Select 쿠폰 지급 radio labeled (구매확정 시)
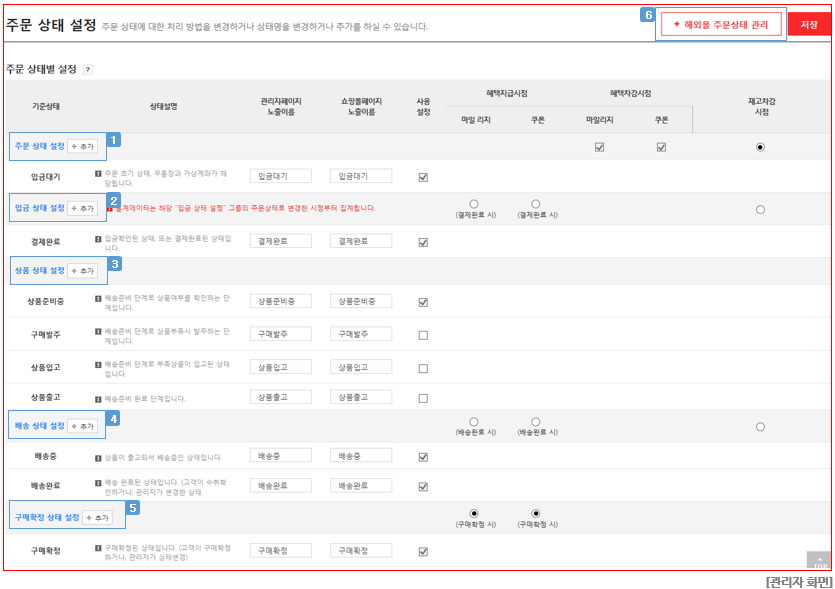835x589 pixels. coord(536,513)
